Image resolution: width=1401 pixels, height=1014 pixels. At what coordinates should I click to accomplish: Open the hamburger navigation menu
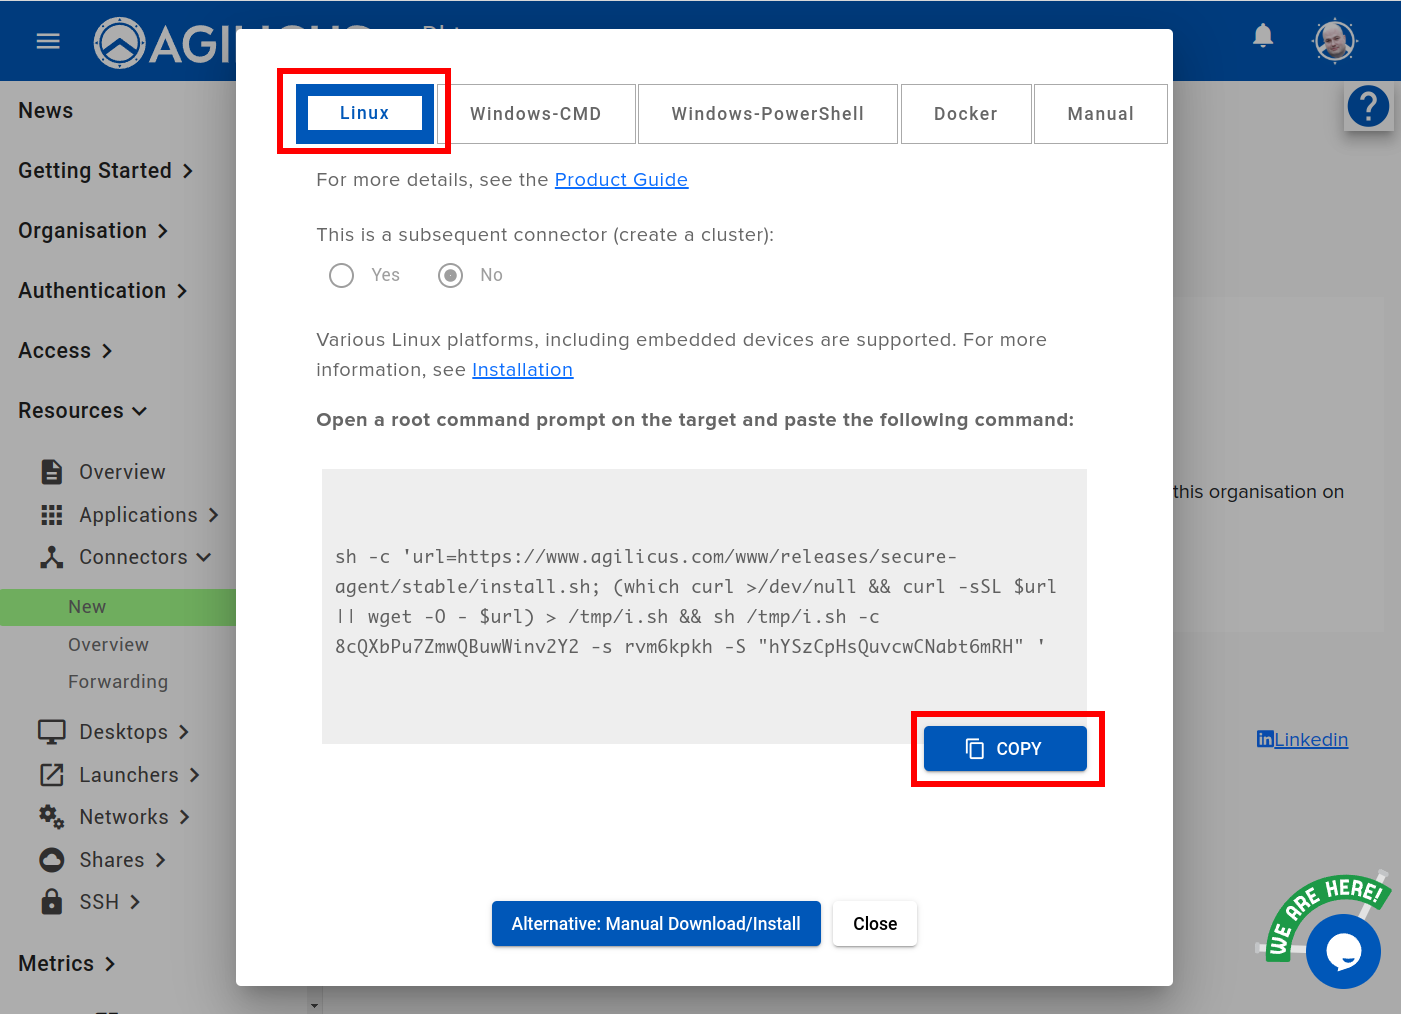(x=48, y=41)
